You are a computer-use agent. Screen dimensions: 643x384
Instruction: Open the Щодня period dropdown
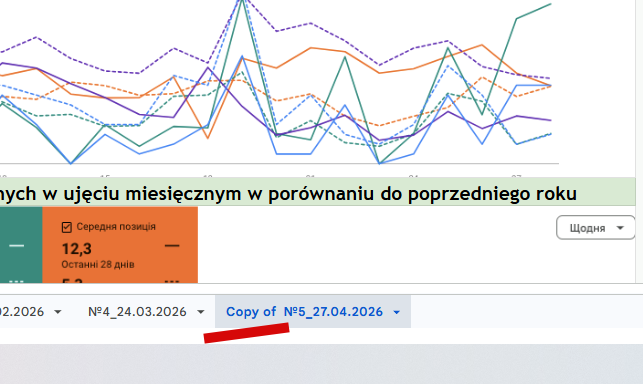(595, 228)
